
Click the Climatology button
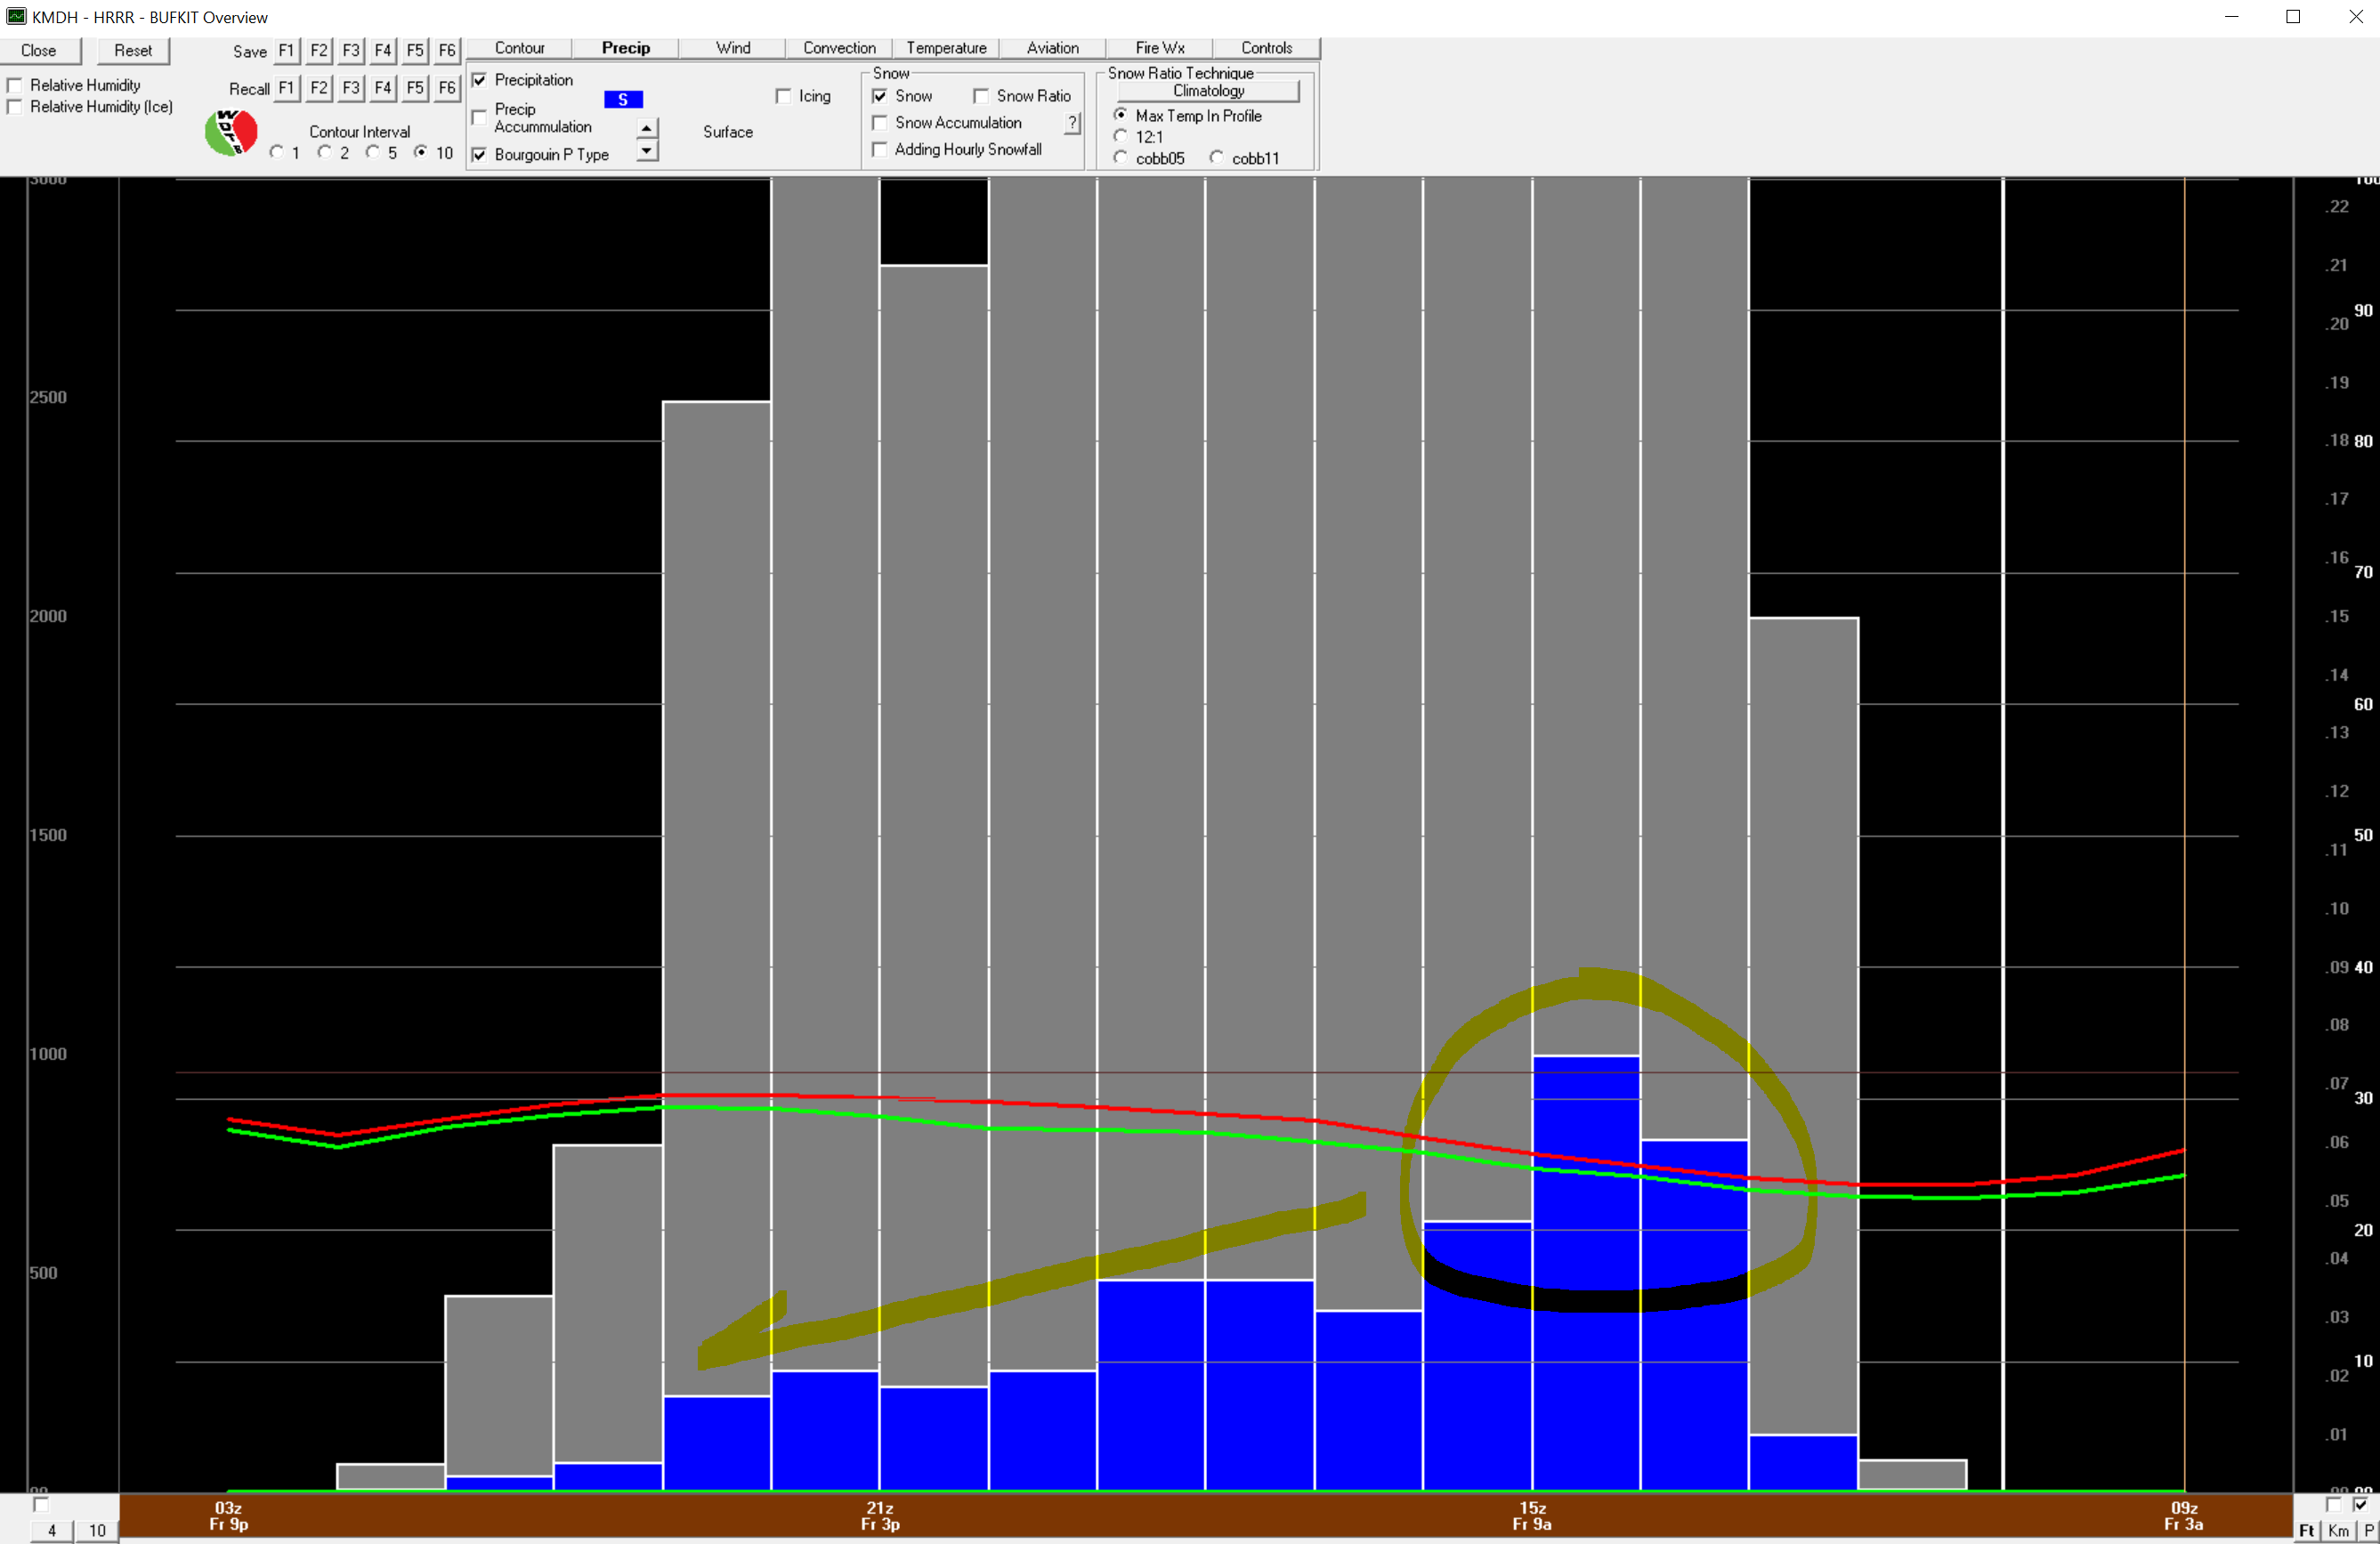pyautogui.click(x=1208, y=91)
